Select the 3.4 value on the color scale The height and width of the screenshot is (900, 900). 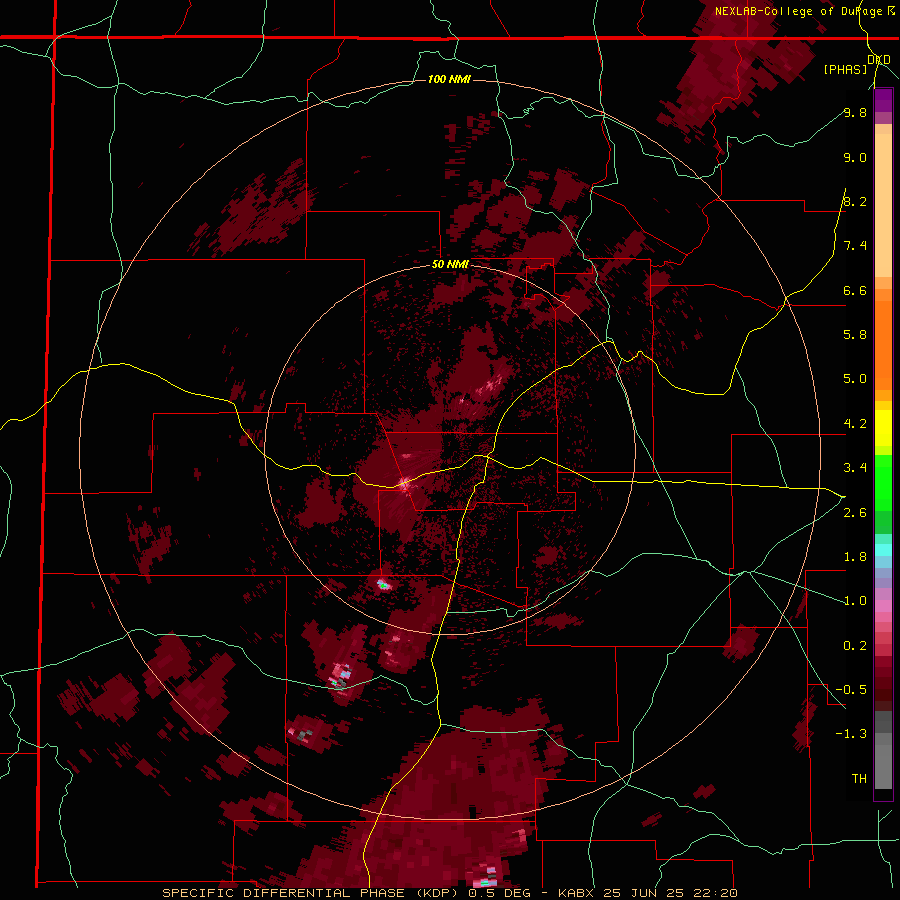855,468
